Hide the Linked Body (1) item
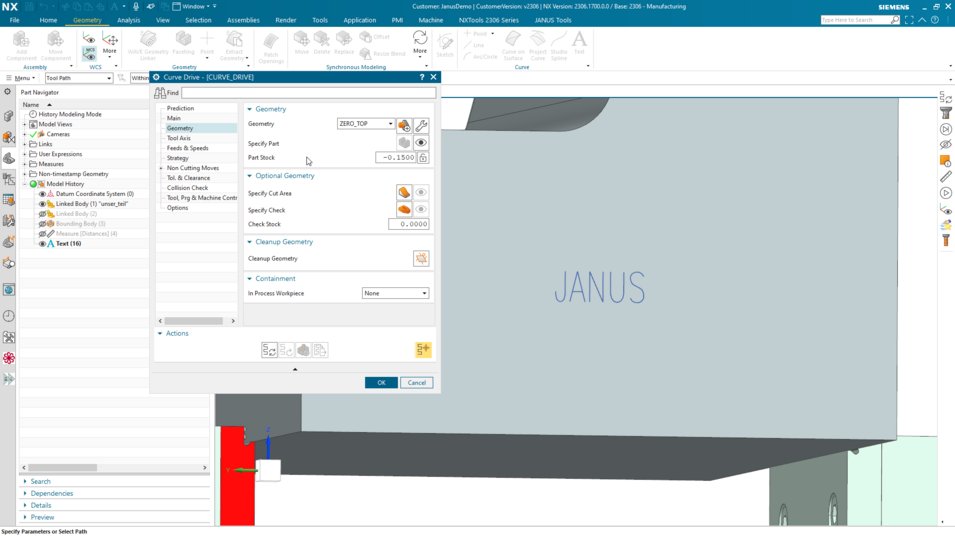 point(43,204)
